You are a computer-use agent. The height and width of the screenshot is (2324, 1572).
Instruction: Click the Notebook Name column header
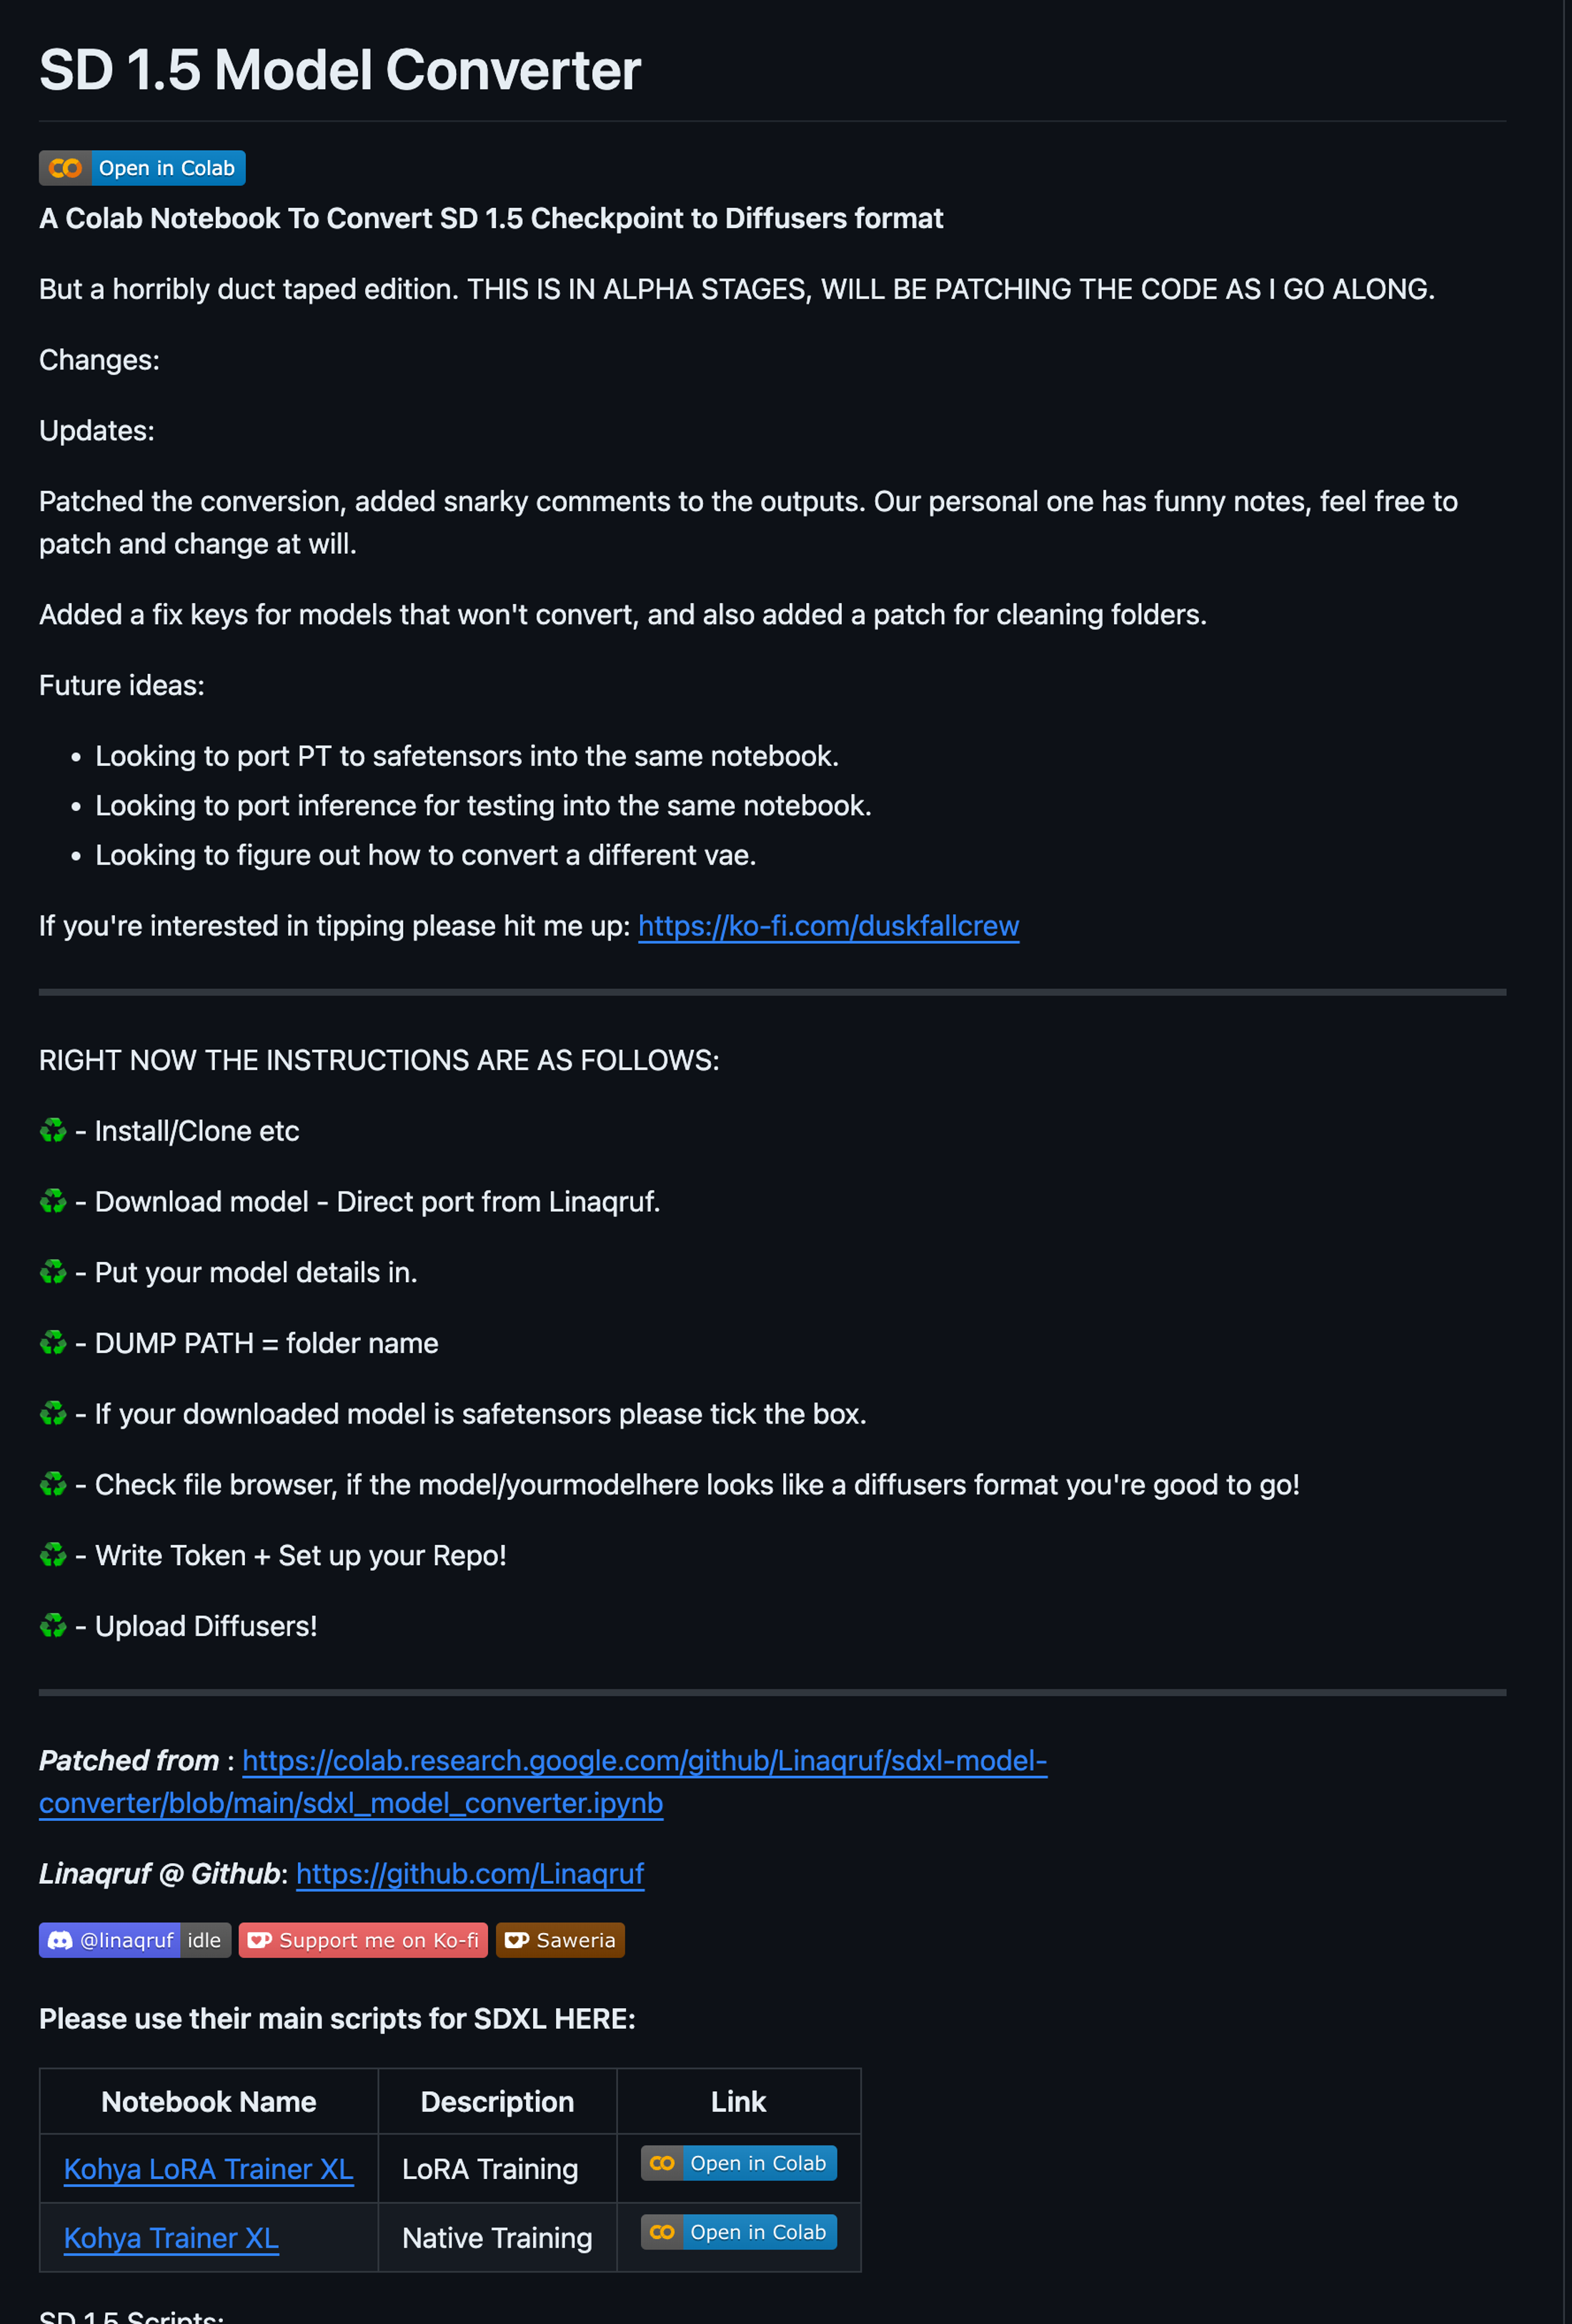(208, 2102)
